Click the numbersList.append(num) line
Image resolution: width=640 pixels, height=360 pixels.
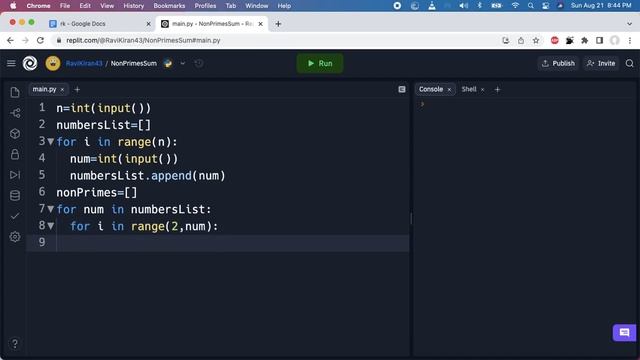click(x=147, y=176)
